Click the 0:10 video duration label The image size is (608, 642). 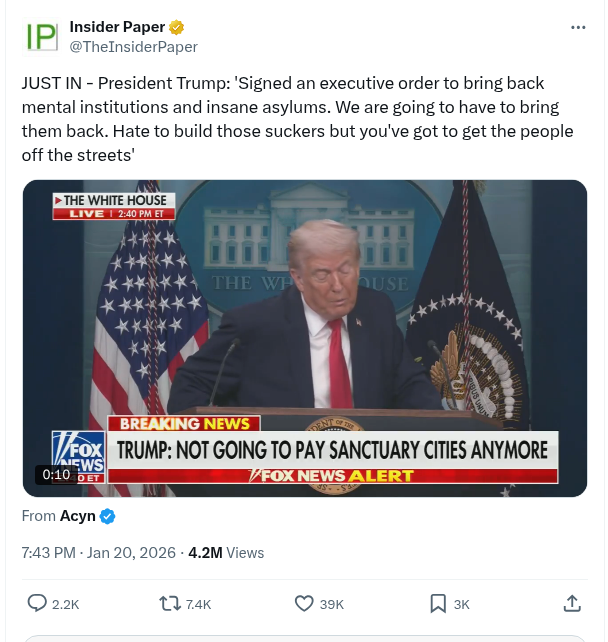click(57, 475)
